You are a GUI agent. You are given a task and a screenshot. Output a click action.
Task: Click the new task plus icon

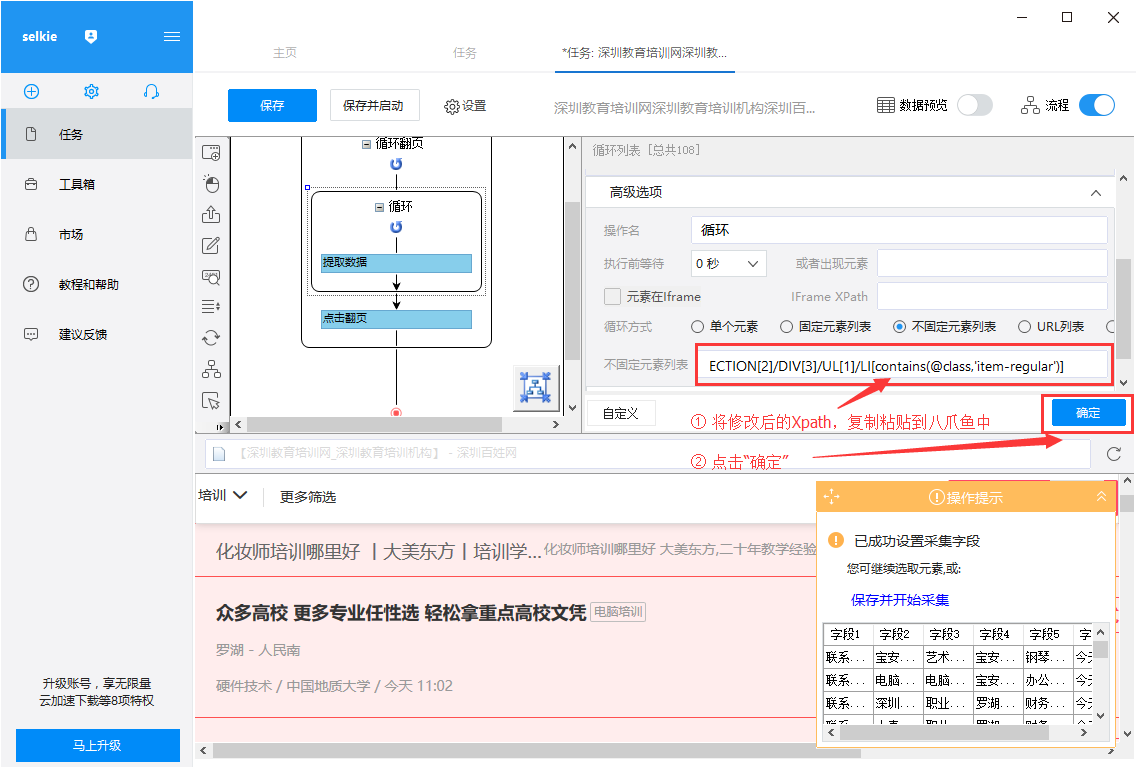(x=31, y=91)
